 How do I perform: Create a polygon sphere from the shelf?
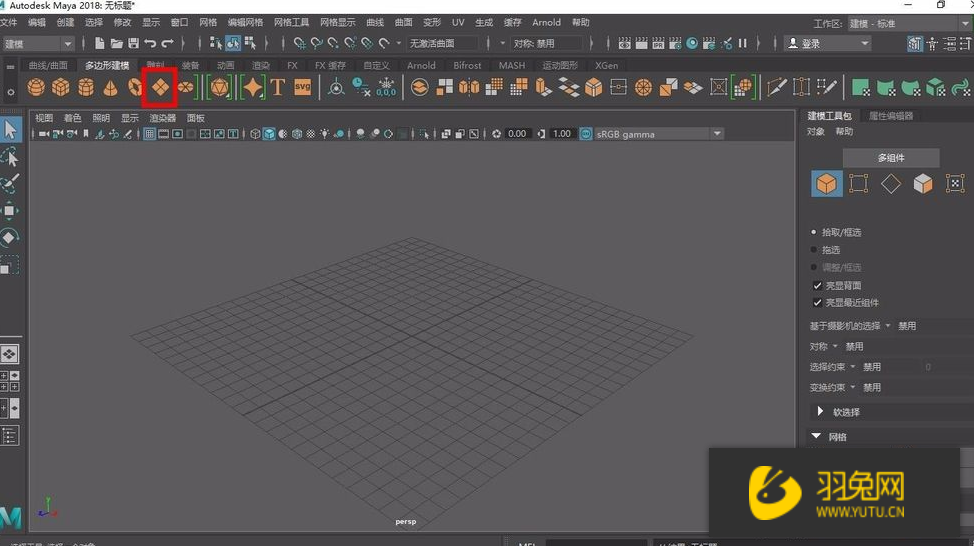(x=36, y=88)
